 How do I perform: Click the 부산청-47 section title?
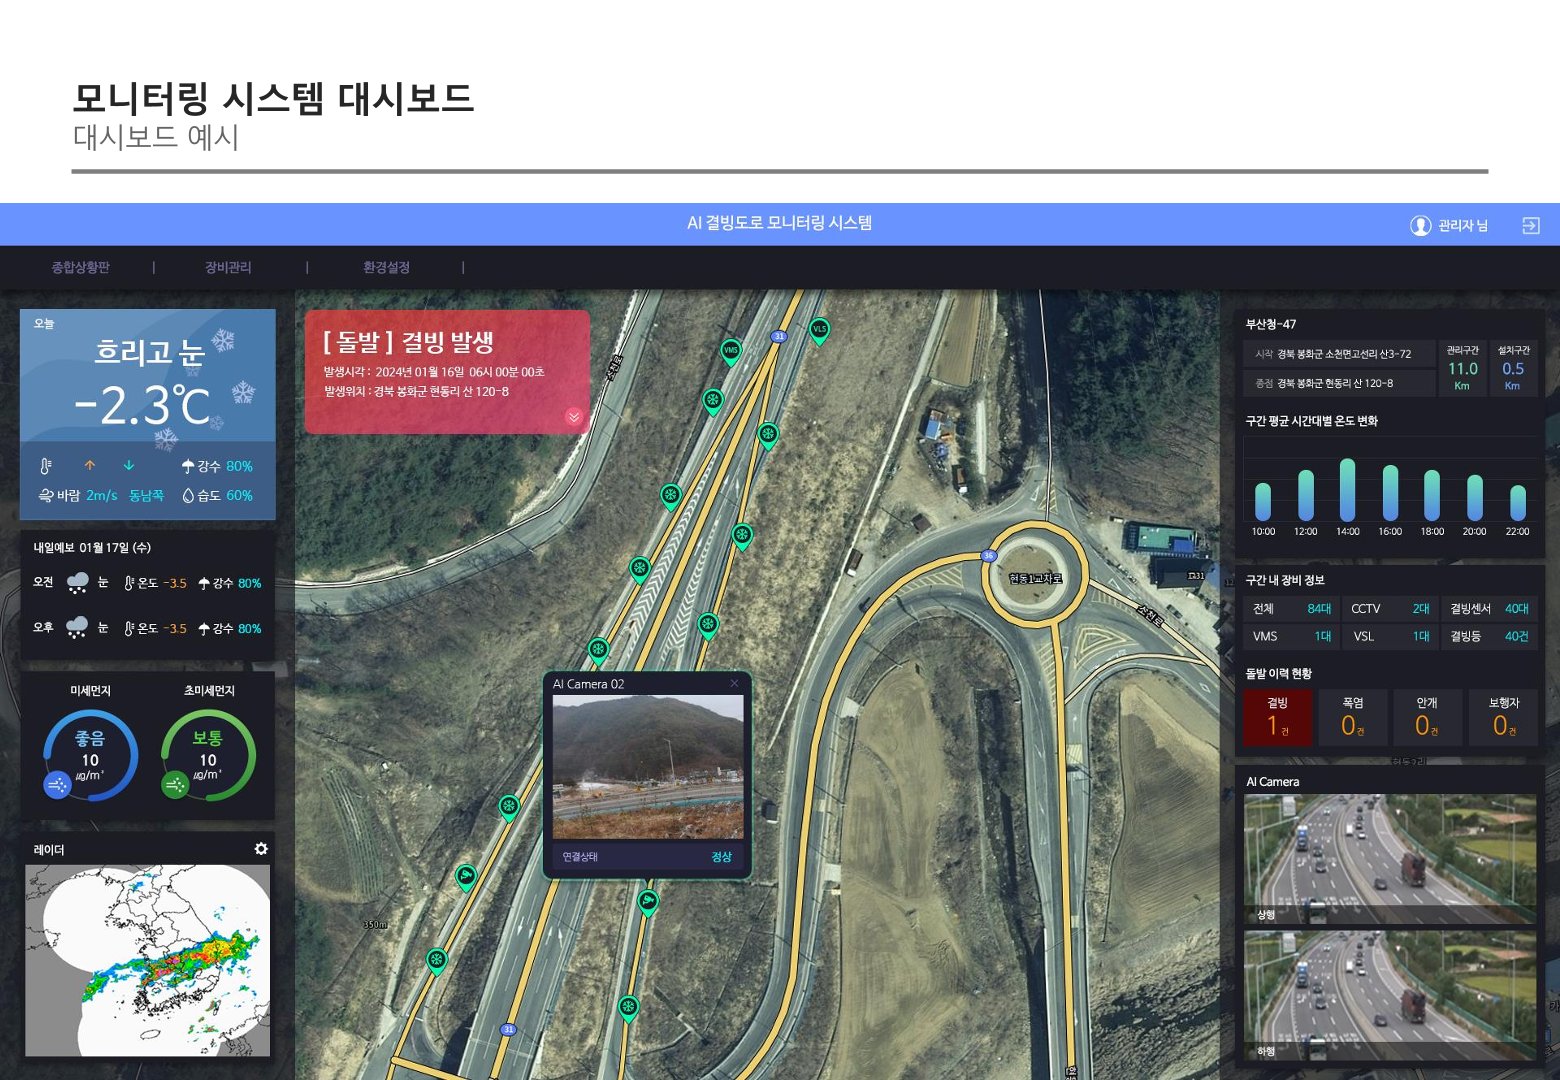tap(1271, 324)
